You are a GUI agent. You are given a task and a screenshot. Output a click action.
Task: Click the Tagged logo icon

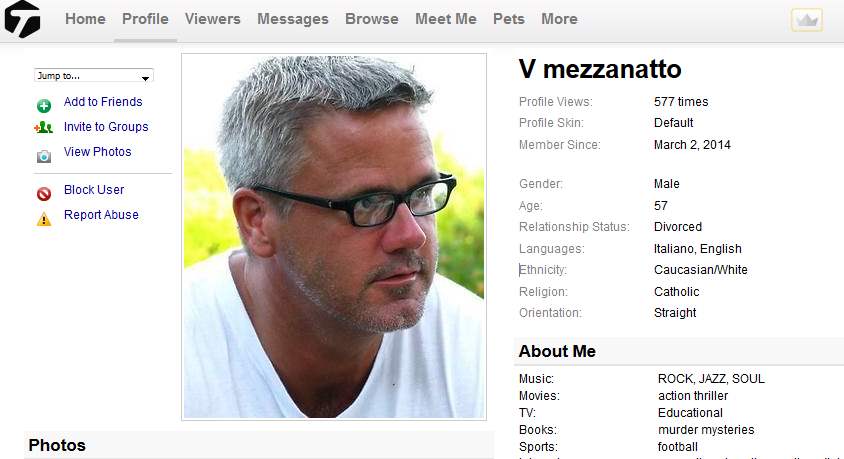coord(22,19)
